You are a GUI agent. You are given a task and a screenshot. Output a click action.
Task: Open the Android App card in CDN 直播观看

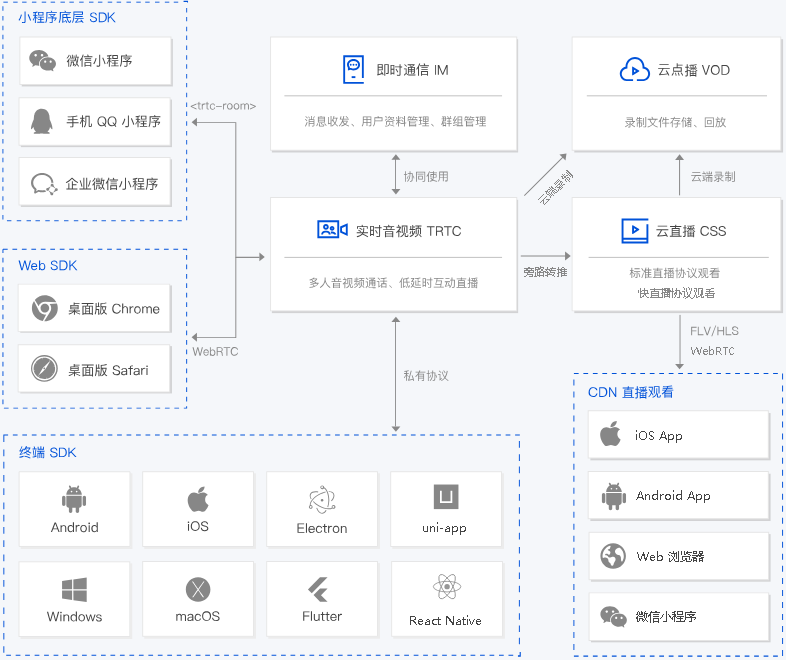coord(679,496)
